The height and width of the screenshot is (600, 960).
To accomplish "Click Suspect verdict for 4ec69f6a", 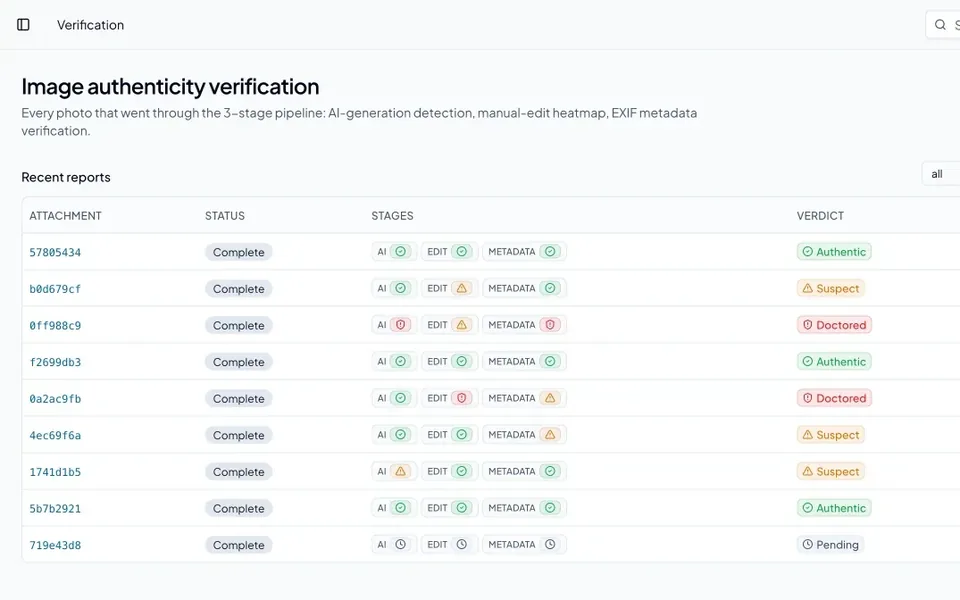I will (831, 435).
